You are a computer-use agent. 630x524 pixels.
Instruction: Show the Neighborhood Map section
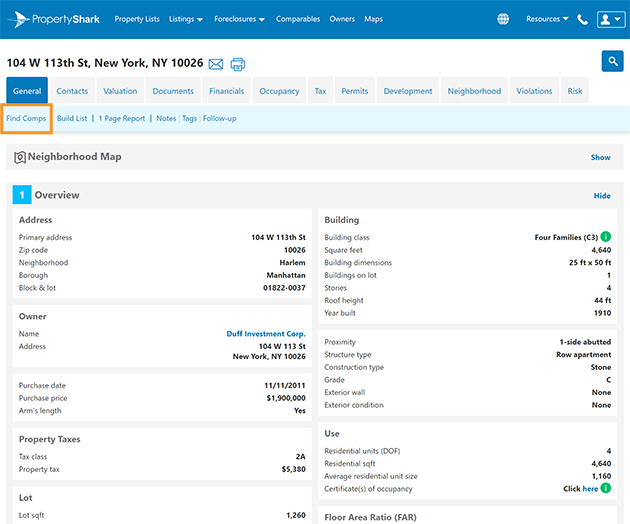tap(600, 157)
